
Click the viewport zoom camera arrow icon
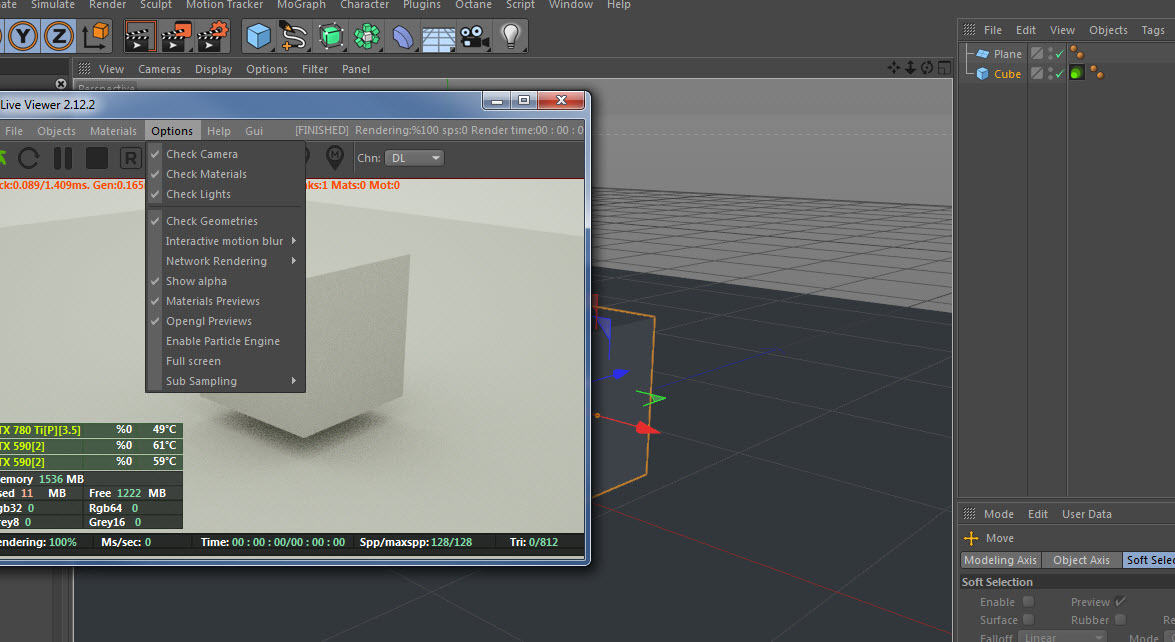tap(910, 68)
